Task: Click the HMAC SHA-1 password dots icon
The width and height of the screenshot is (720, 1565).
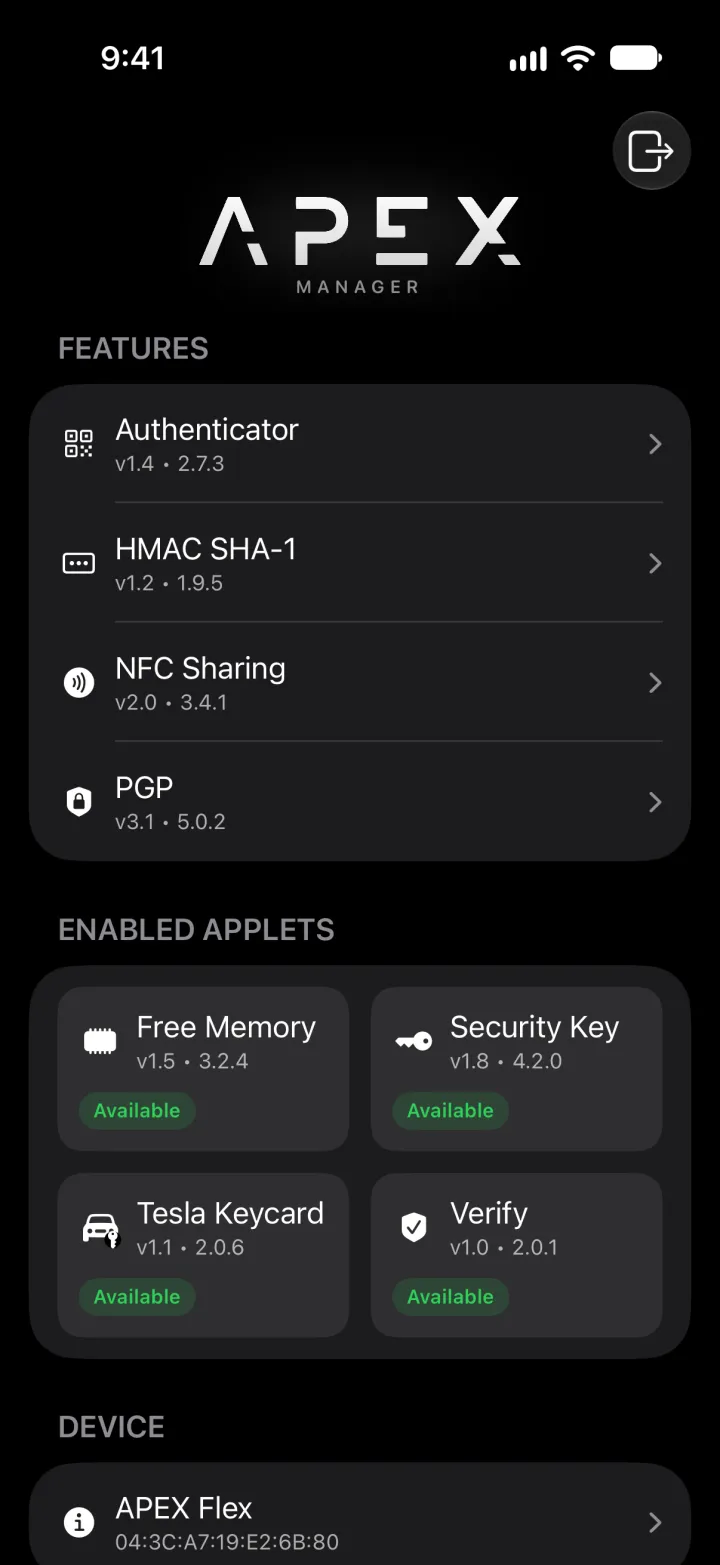Action: coord(79,564)
